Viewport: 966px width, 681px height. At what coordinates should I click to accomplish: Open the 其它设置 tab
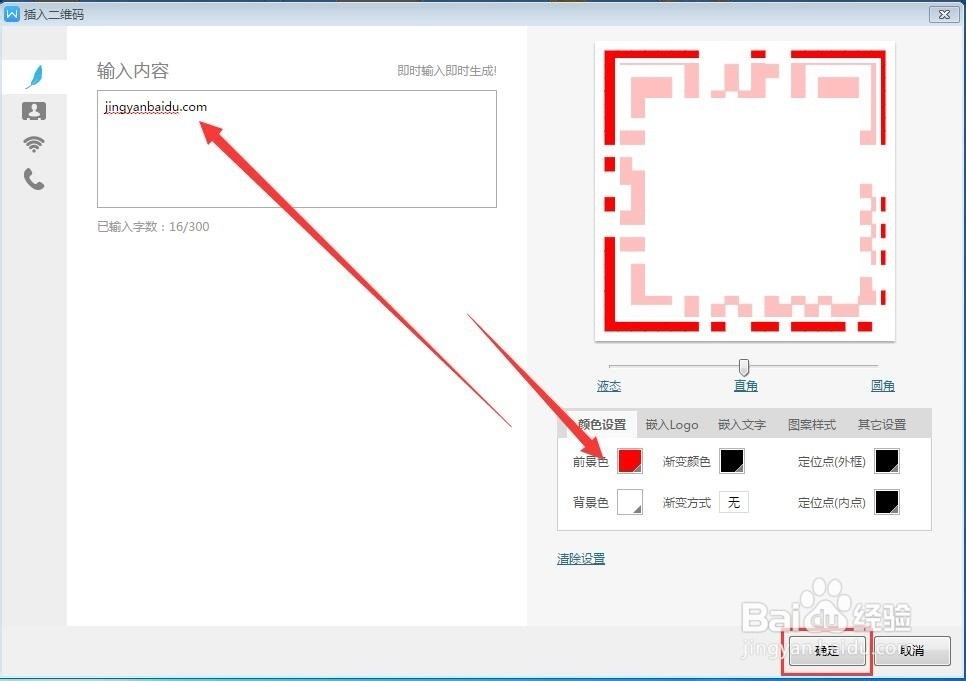pyautogui.click(x=882, y=424)
